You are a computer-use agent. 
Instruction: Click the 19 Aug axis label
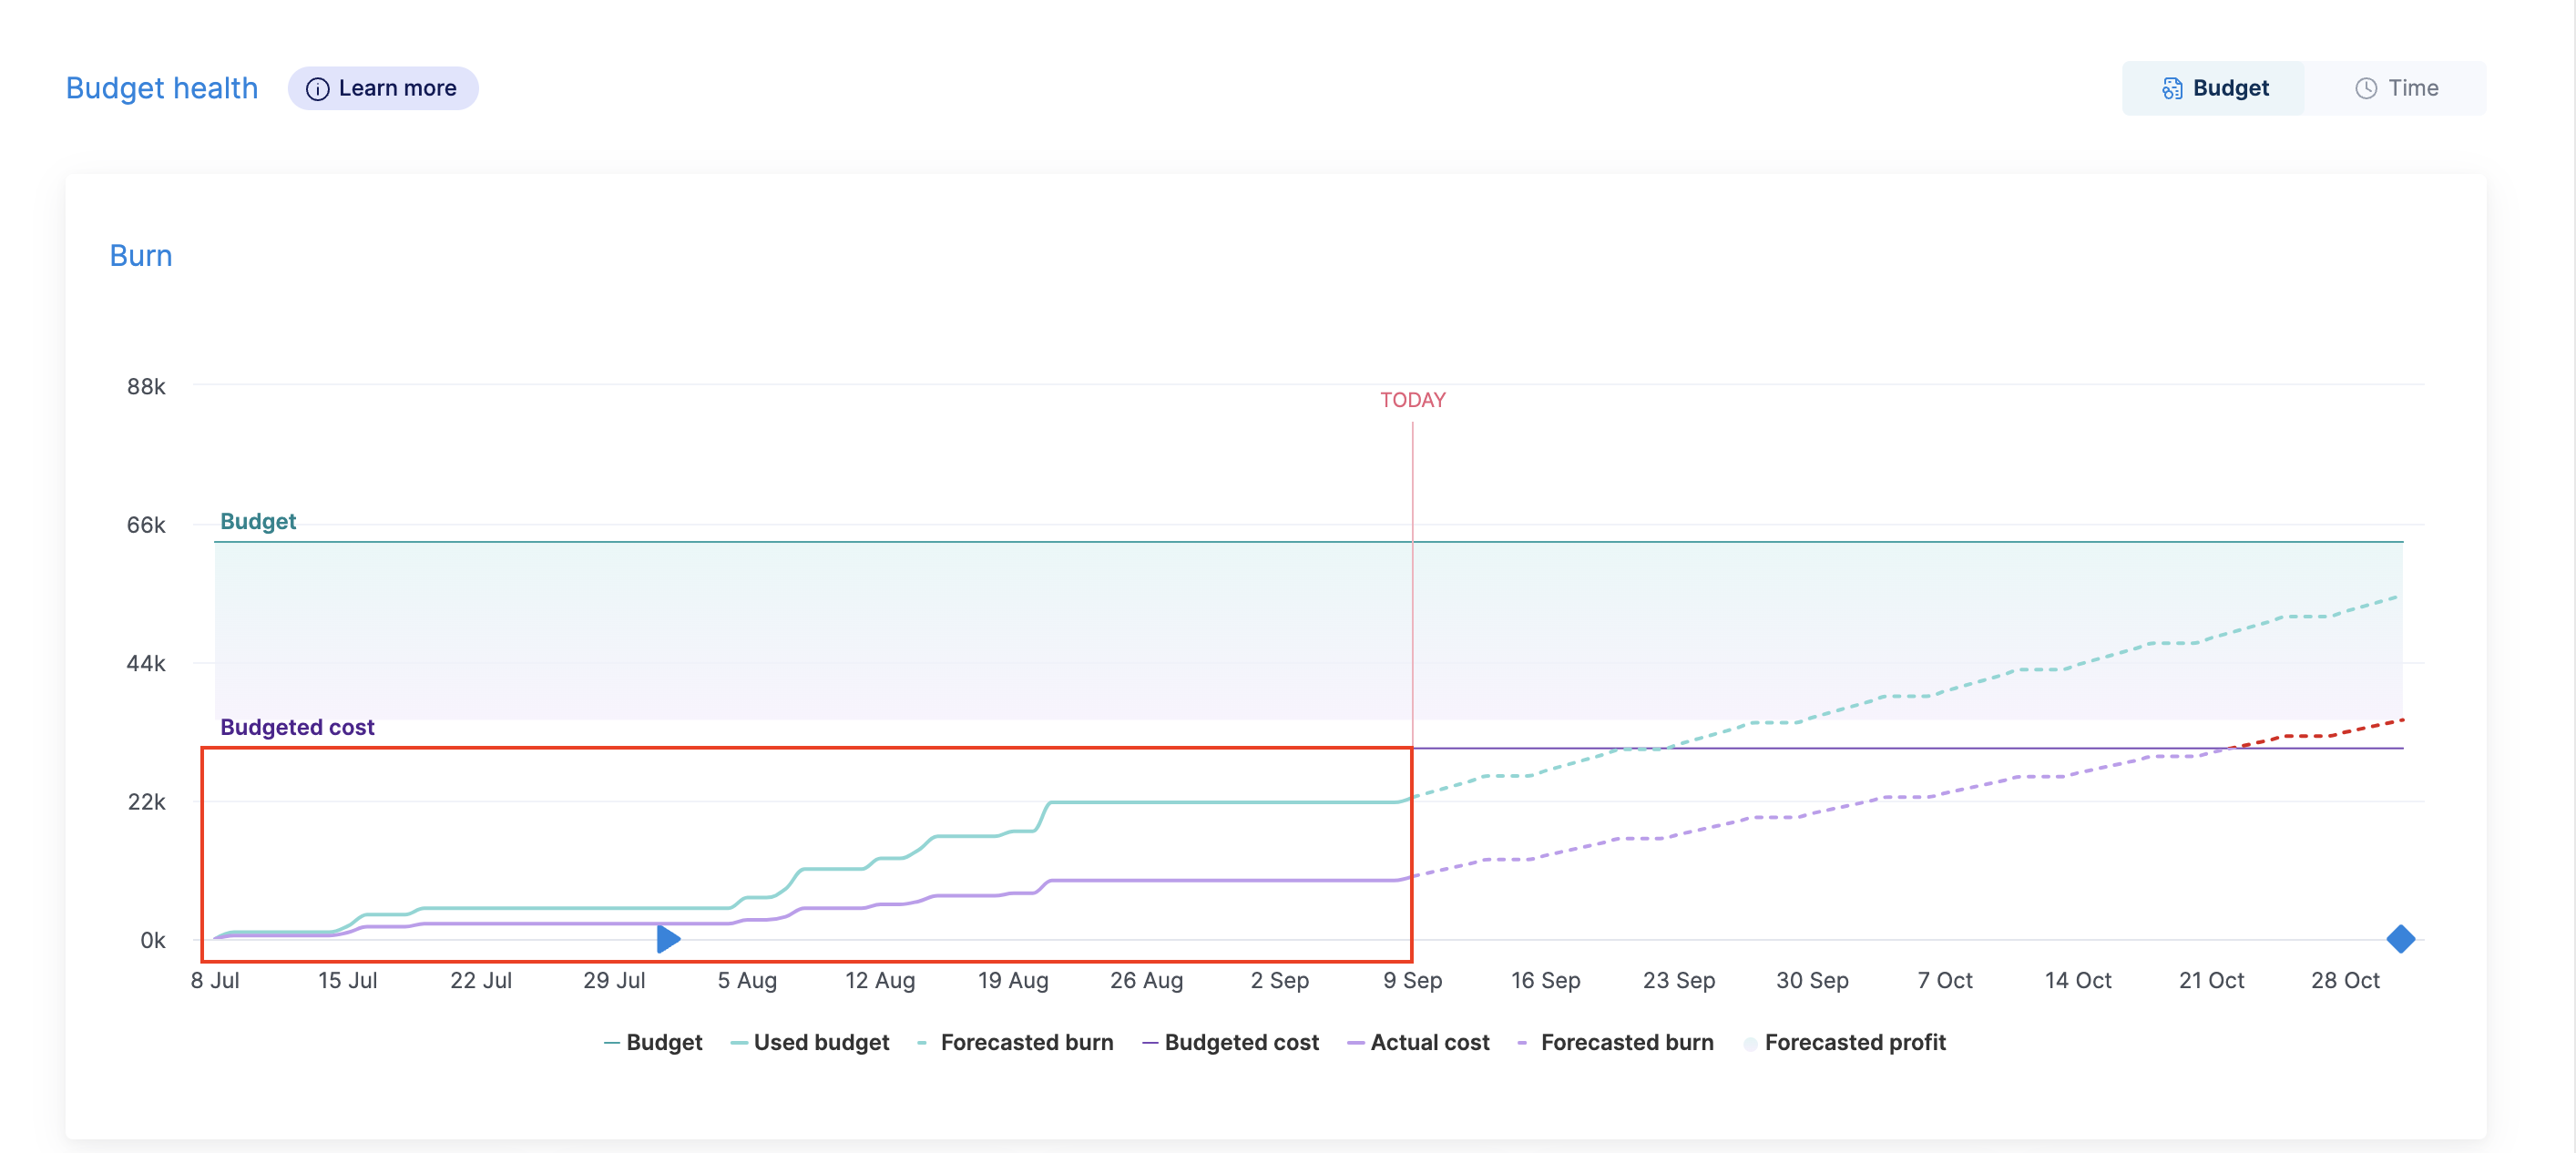[1013, 980]
